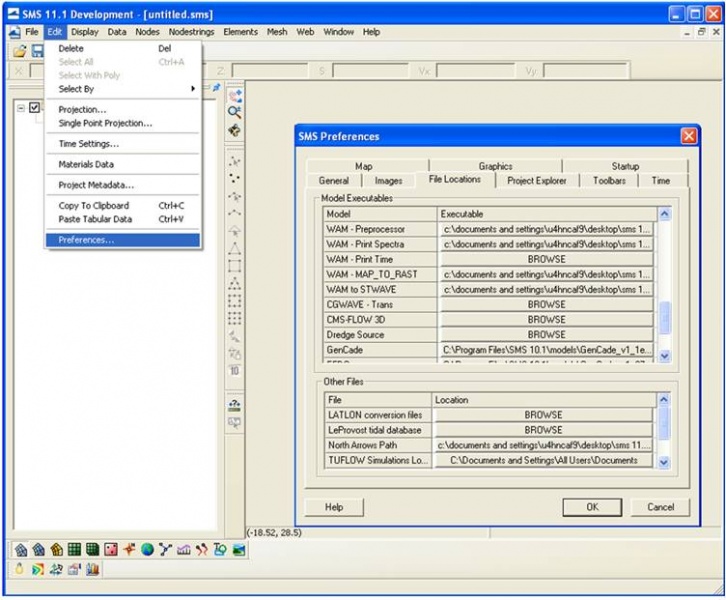
Task: Pick the eight-node quadrilateral element tool
Action: tap(235, 301)
